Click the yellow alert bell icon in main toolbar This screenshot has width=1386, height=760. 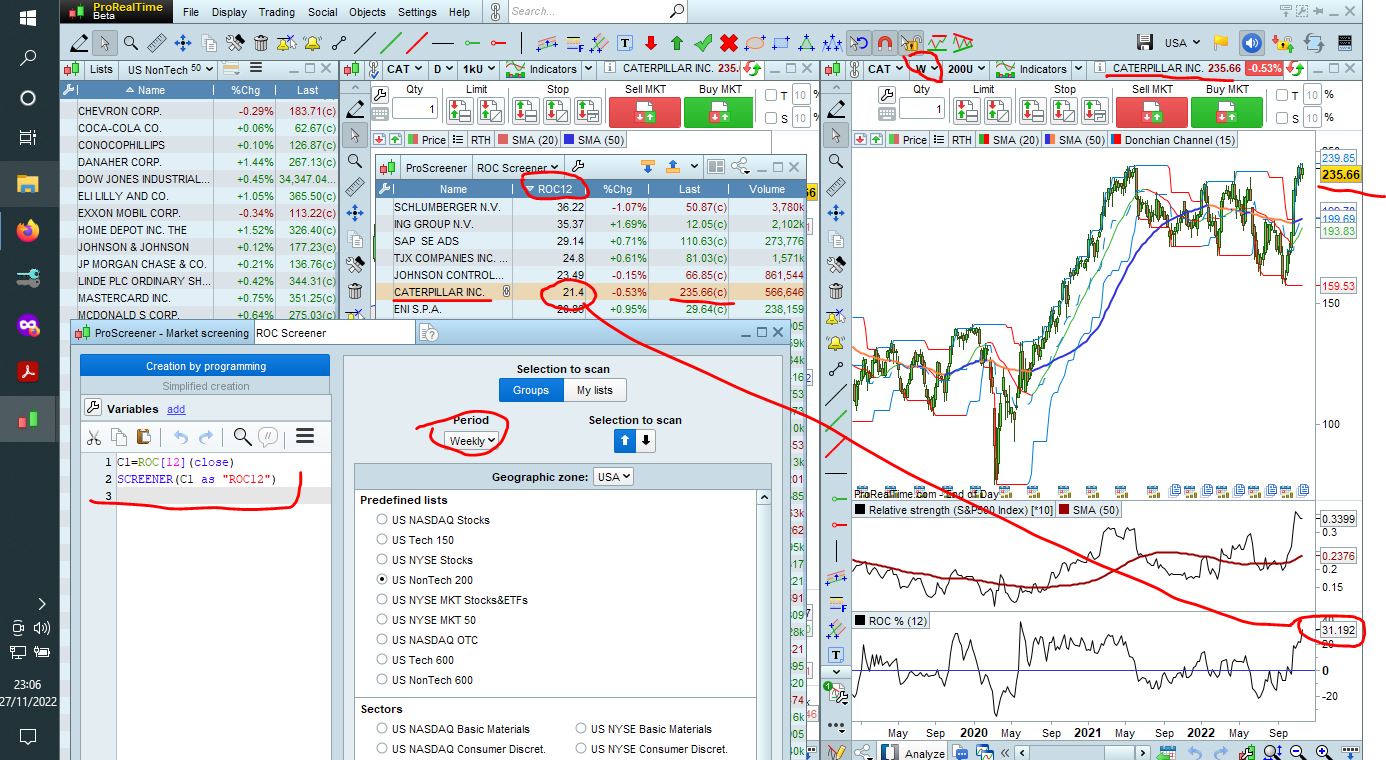coord(313,43)
